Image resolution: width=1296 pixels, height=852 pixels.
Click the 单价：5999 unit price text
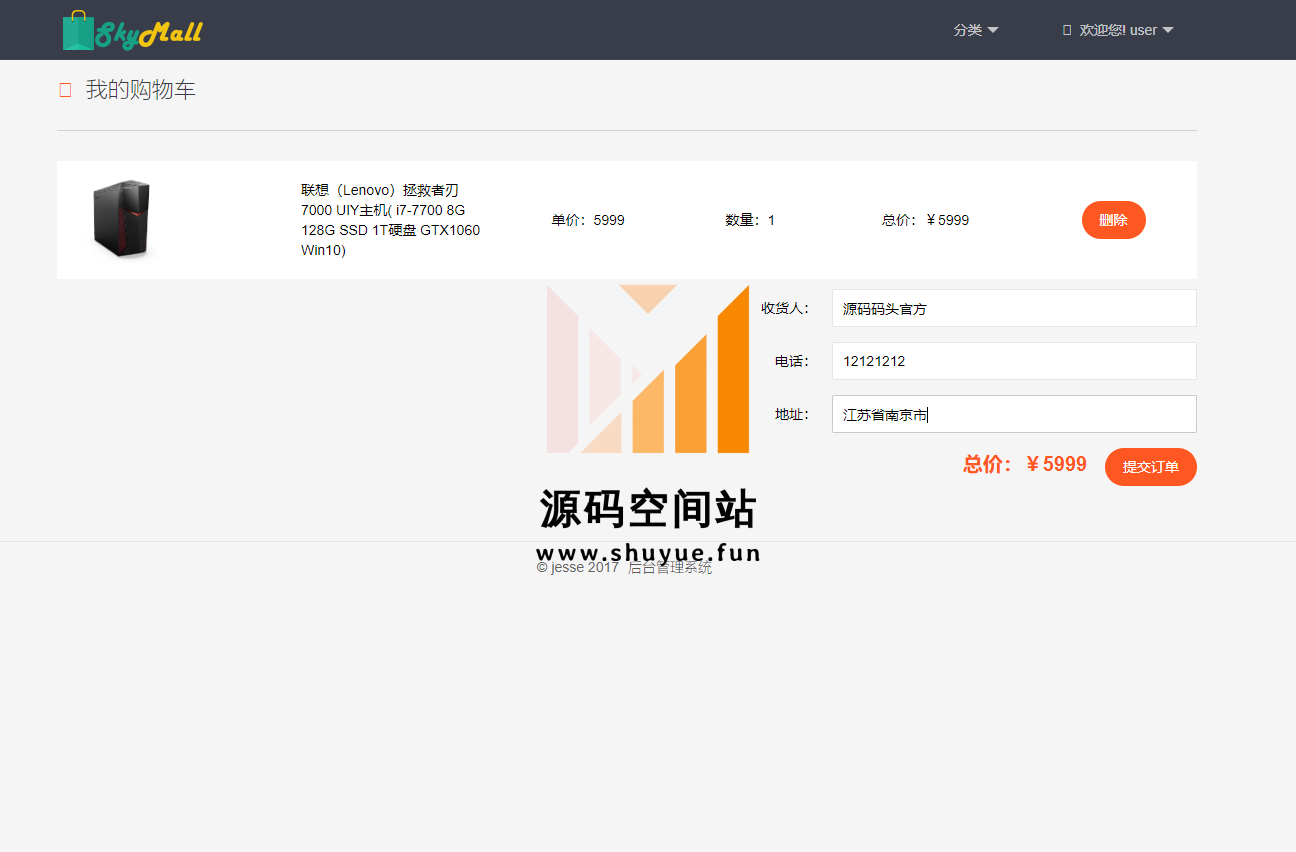[x=588, y=220]
